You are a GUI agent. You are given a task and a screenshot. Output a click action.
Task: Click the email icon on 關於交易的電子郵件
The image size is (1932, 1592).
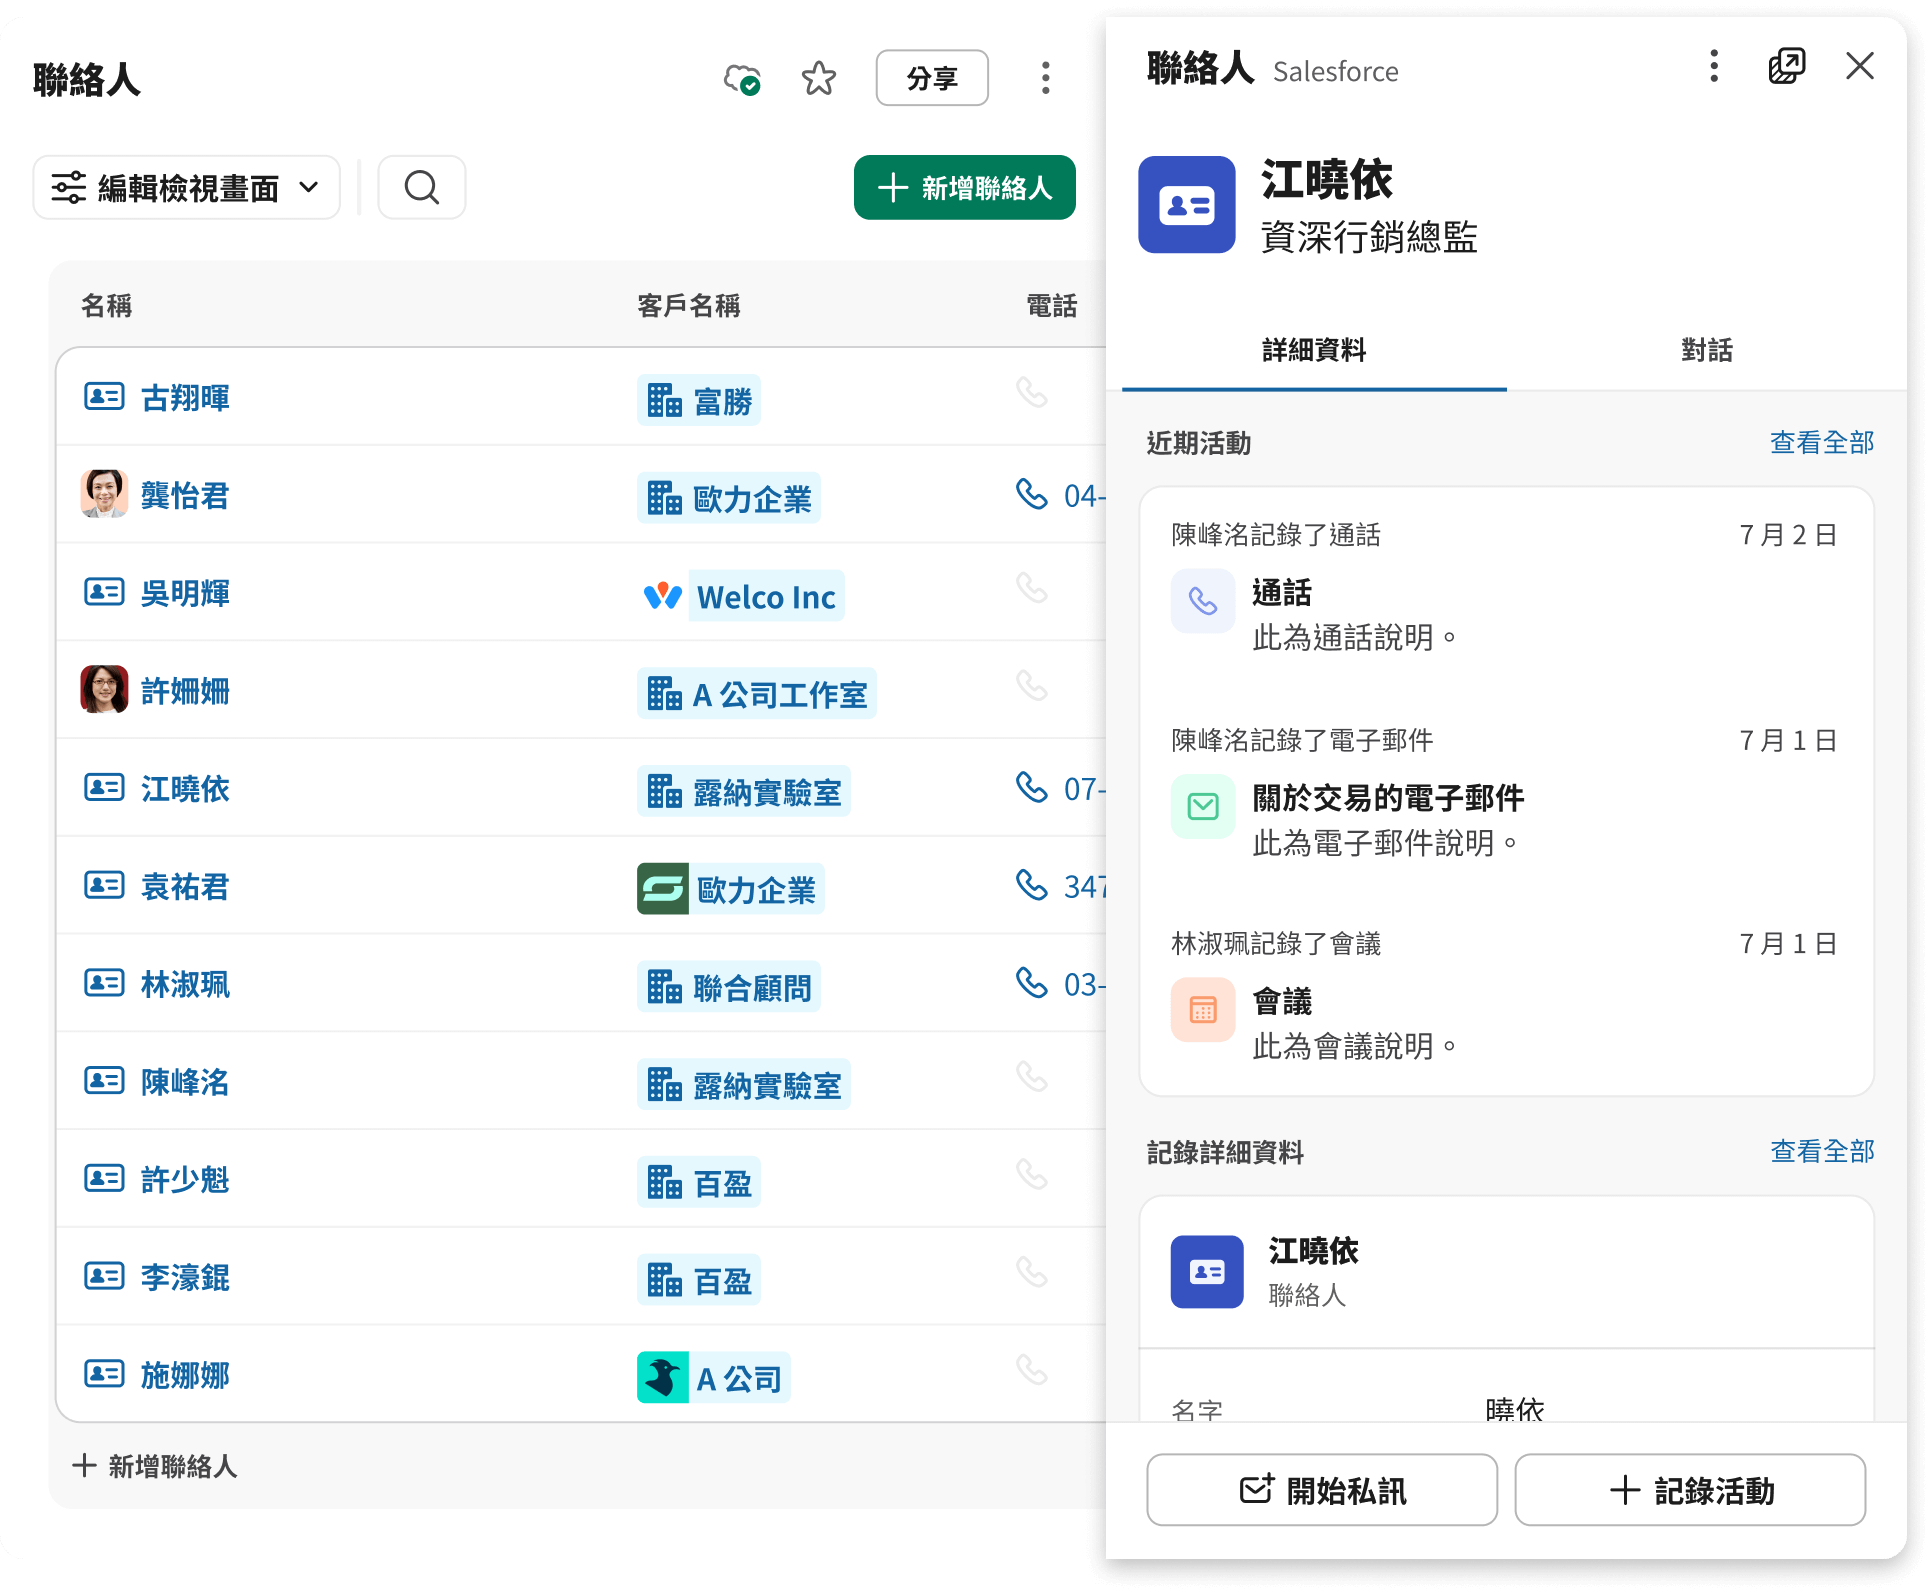[1203, 806]
